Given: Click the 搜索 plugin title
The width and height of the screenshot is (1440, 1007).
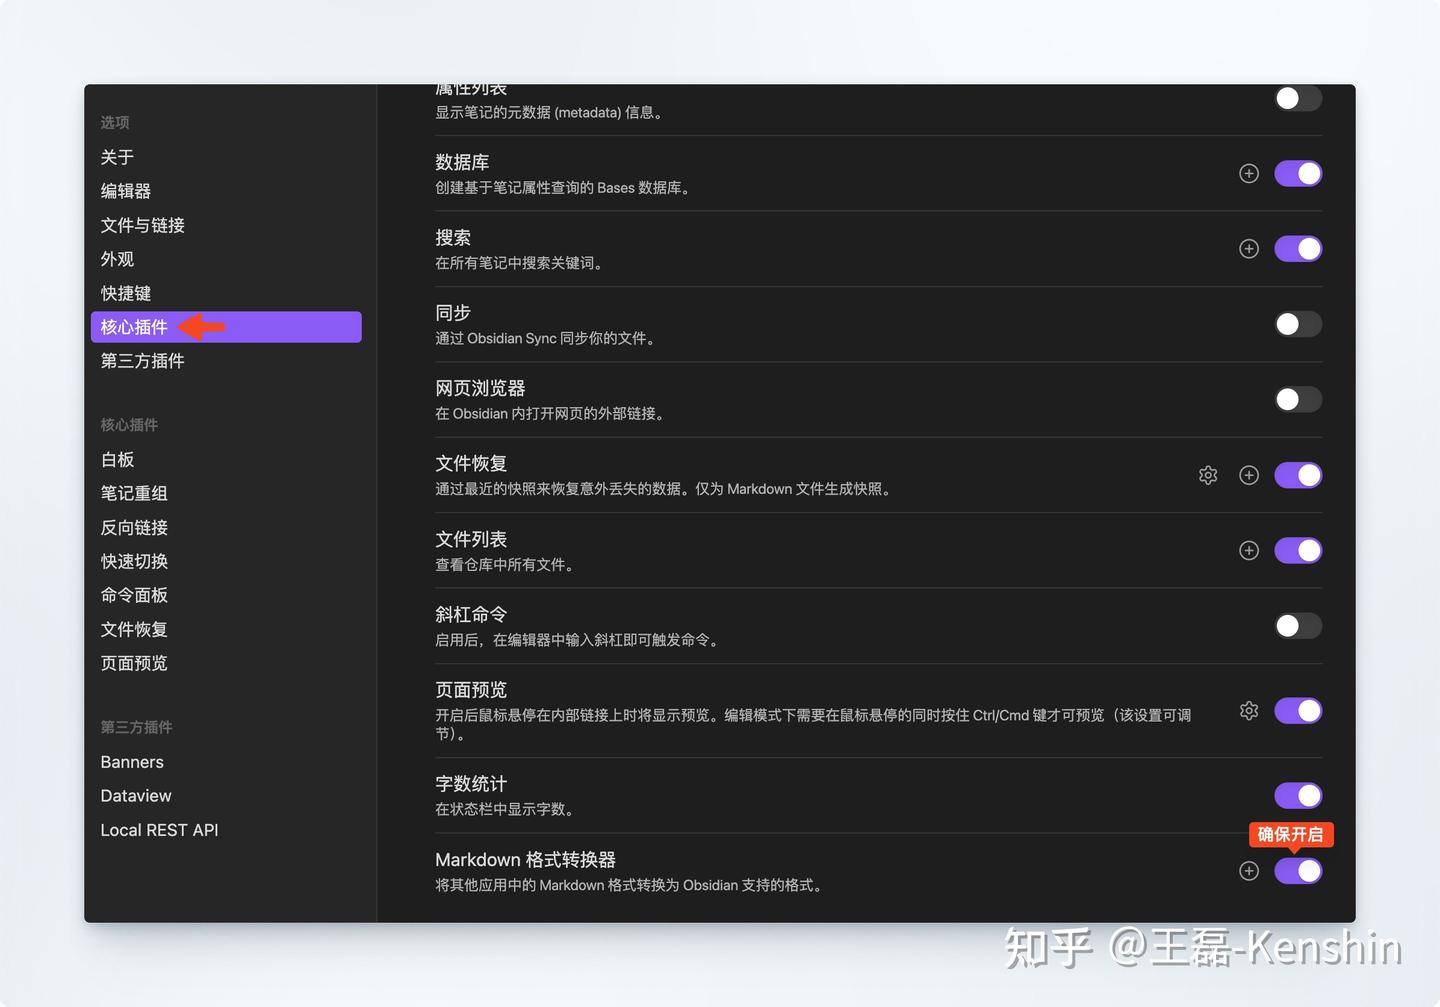Looking at the screenshot, I should 453,238.
